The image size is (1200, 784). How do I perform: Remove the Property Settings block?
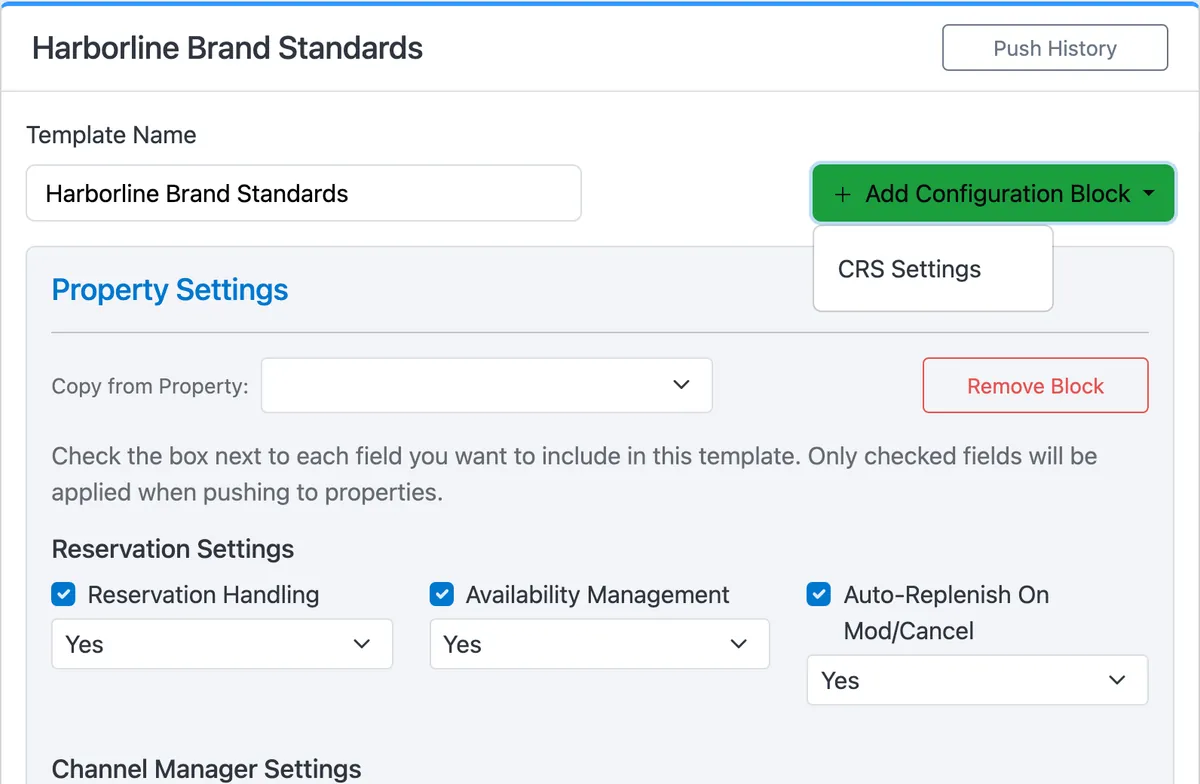1035,386
